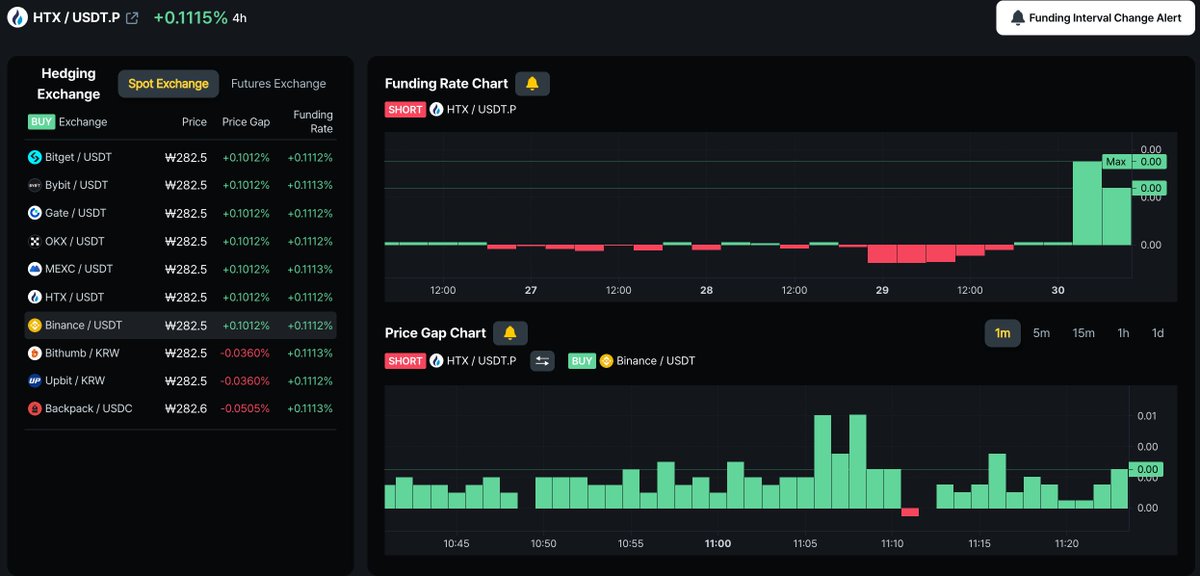
Task: Click the Upbit exchange logo
Action: 34,381
